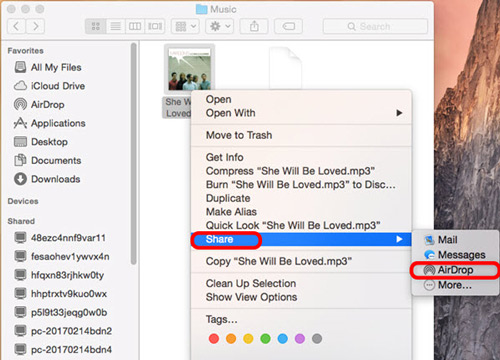Select the blank document file icon
500x360 pixels.
tap(285, 68)
